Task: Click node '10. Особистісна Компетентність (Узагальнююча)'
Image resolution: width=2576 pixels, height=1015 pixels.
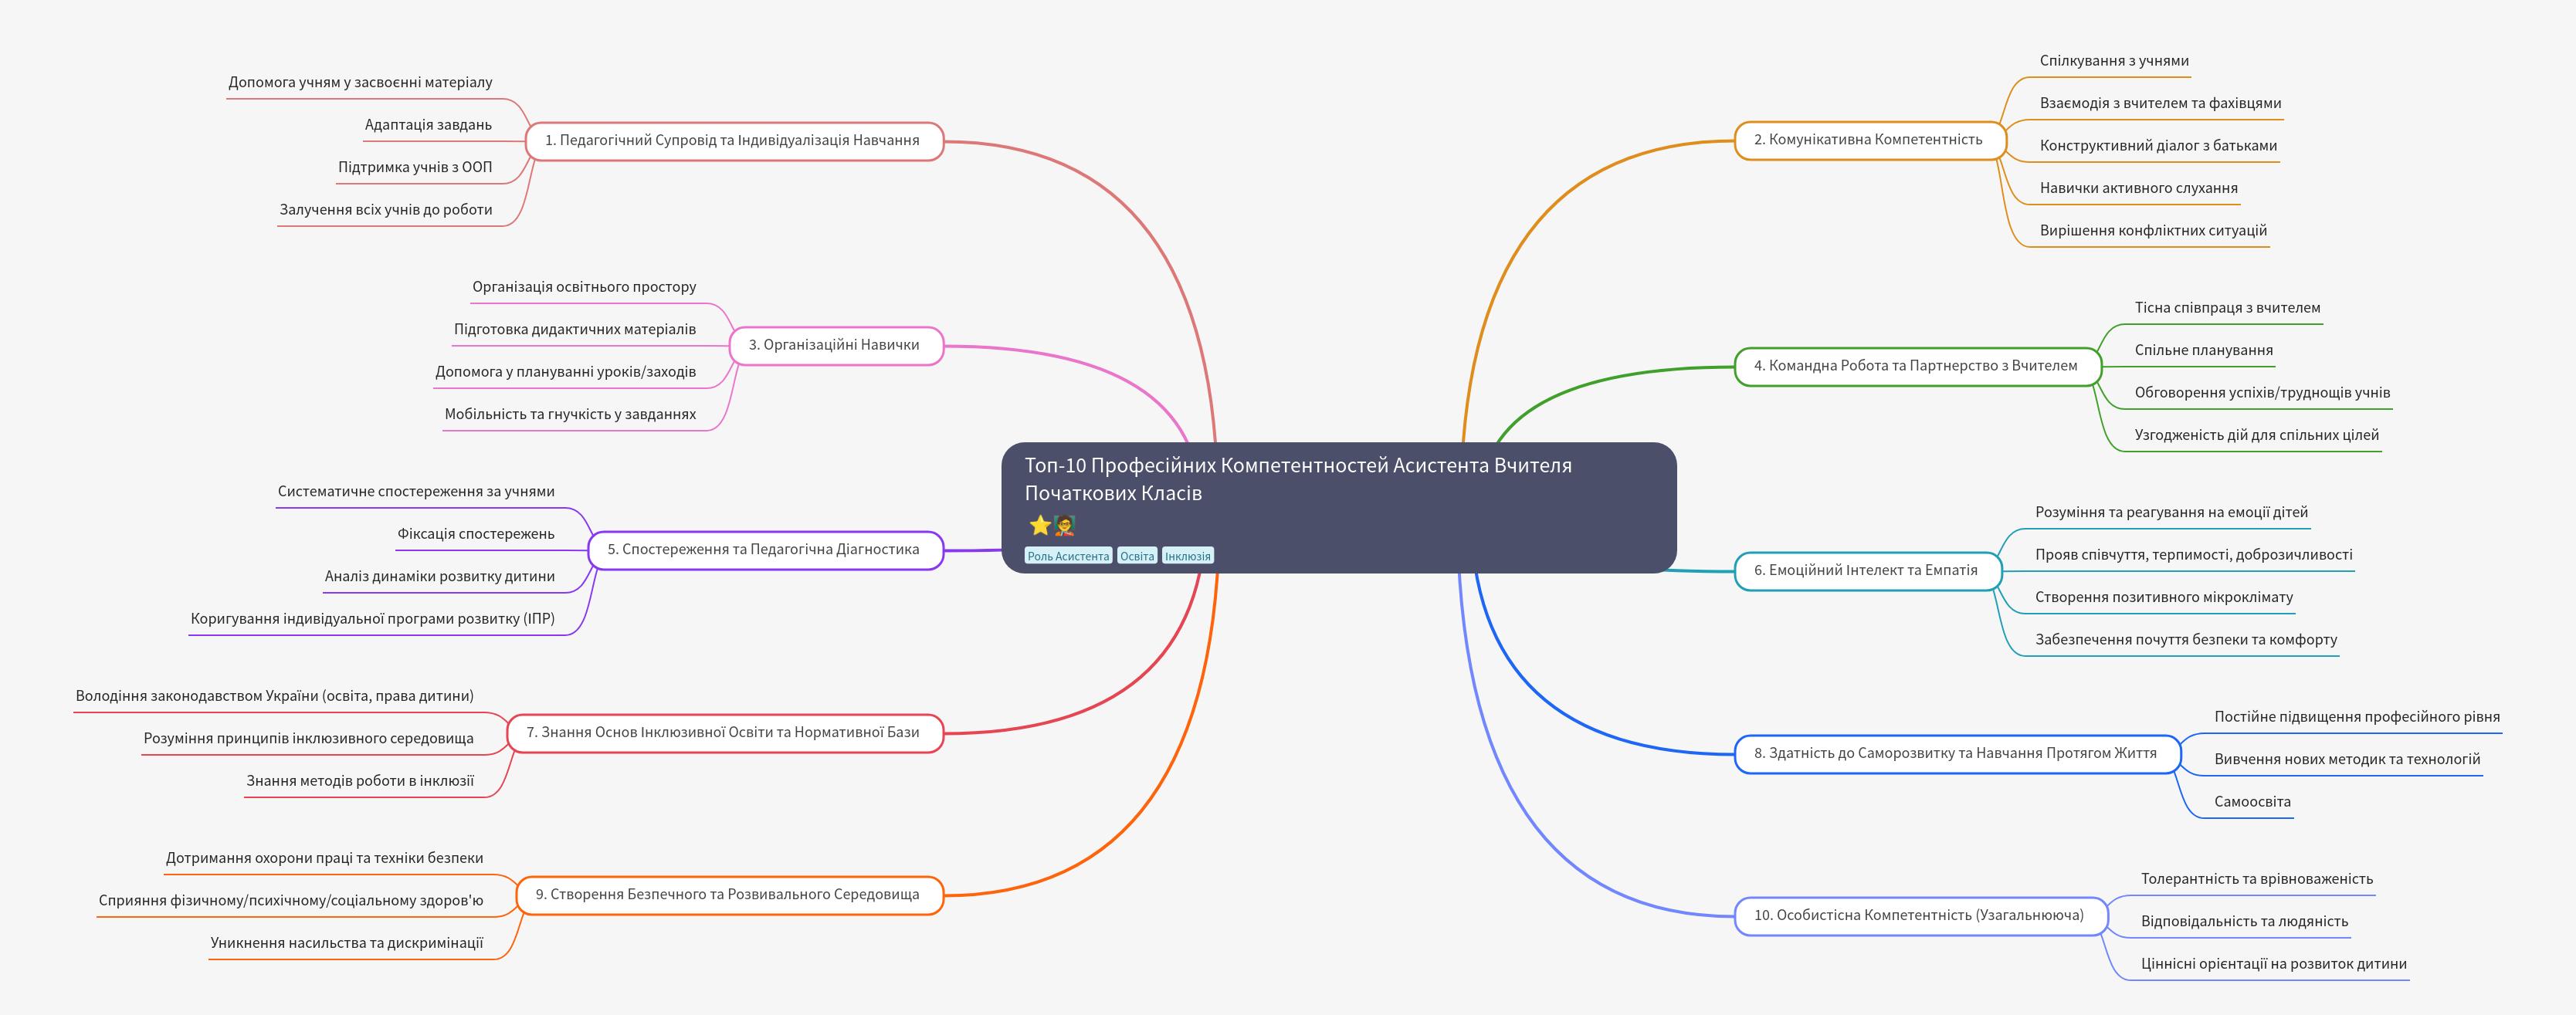Action: coord(1918,916)
